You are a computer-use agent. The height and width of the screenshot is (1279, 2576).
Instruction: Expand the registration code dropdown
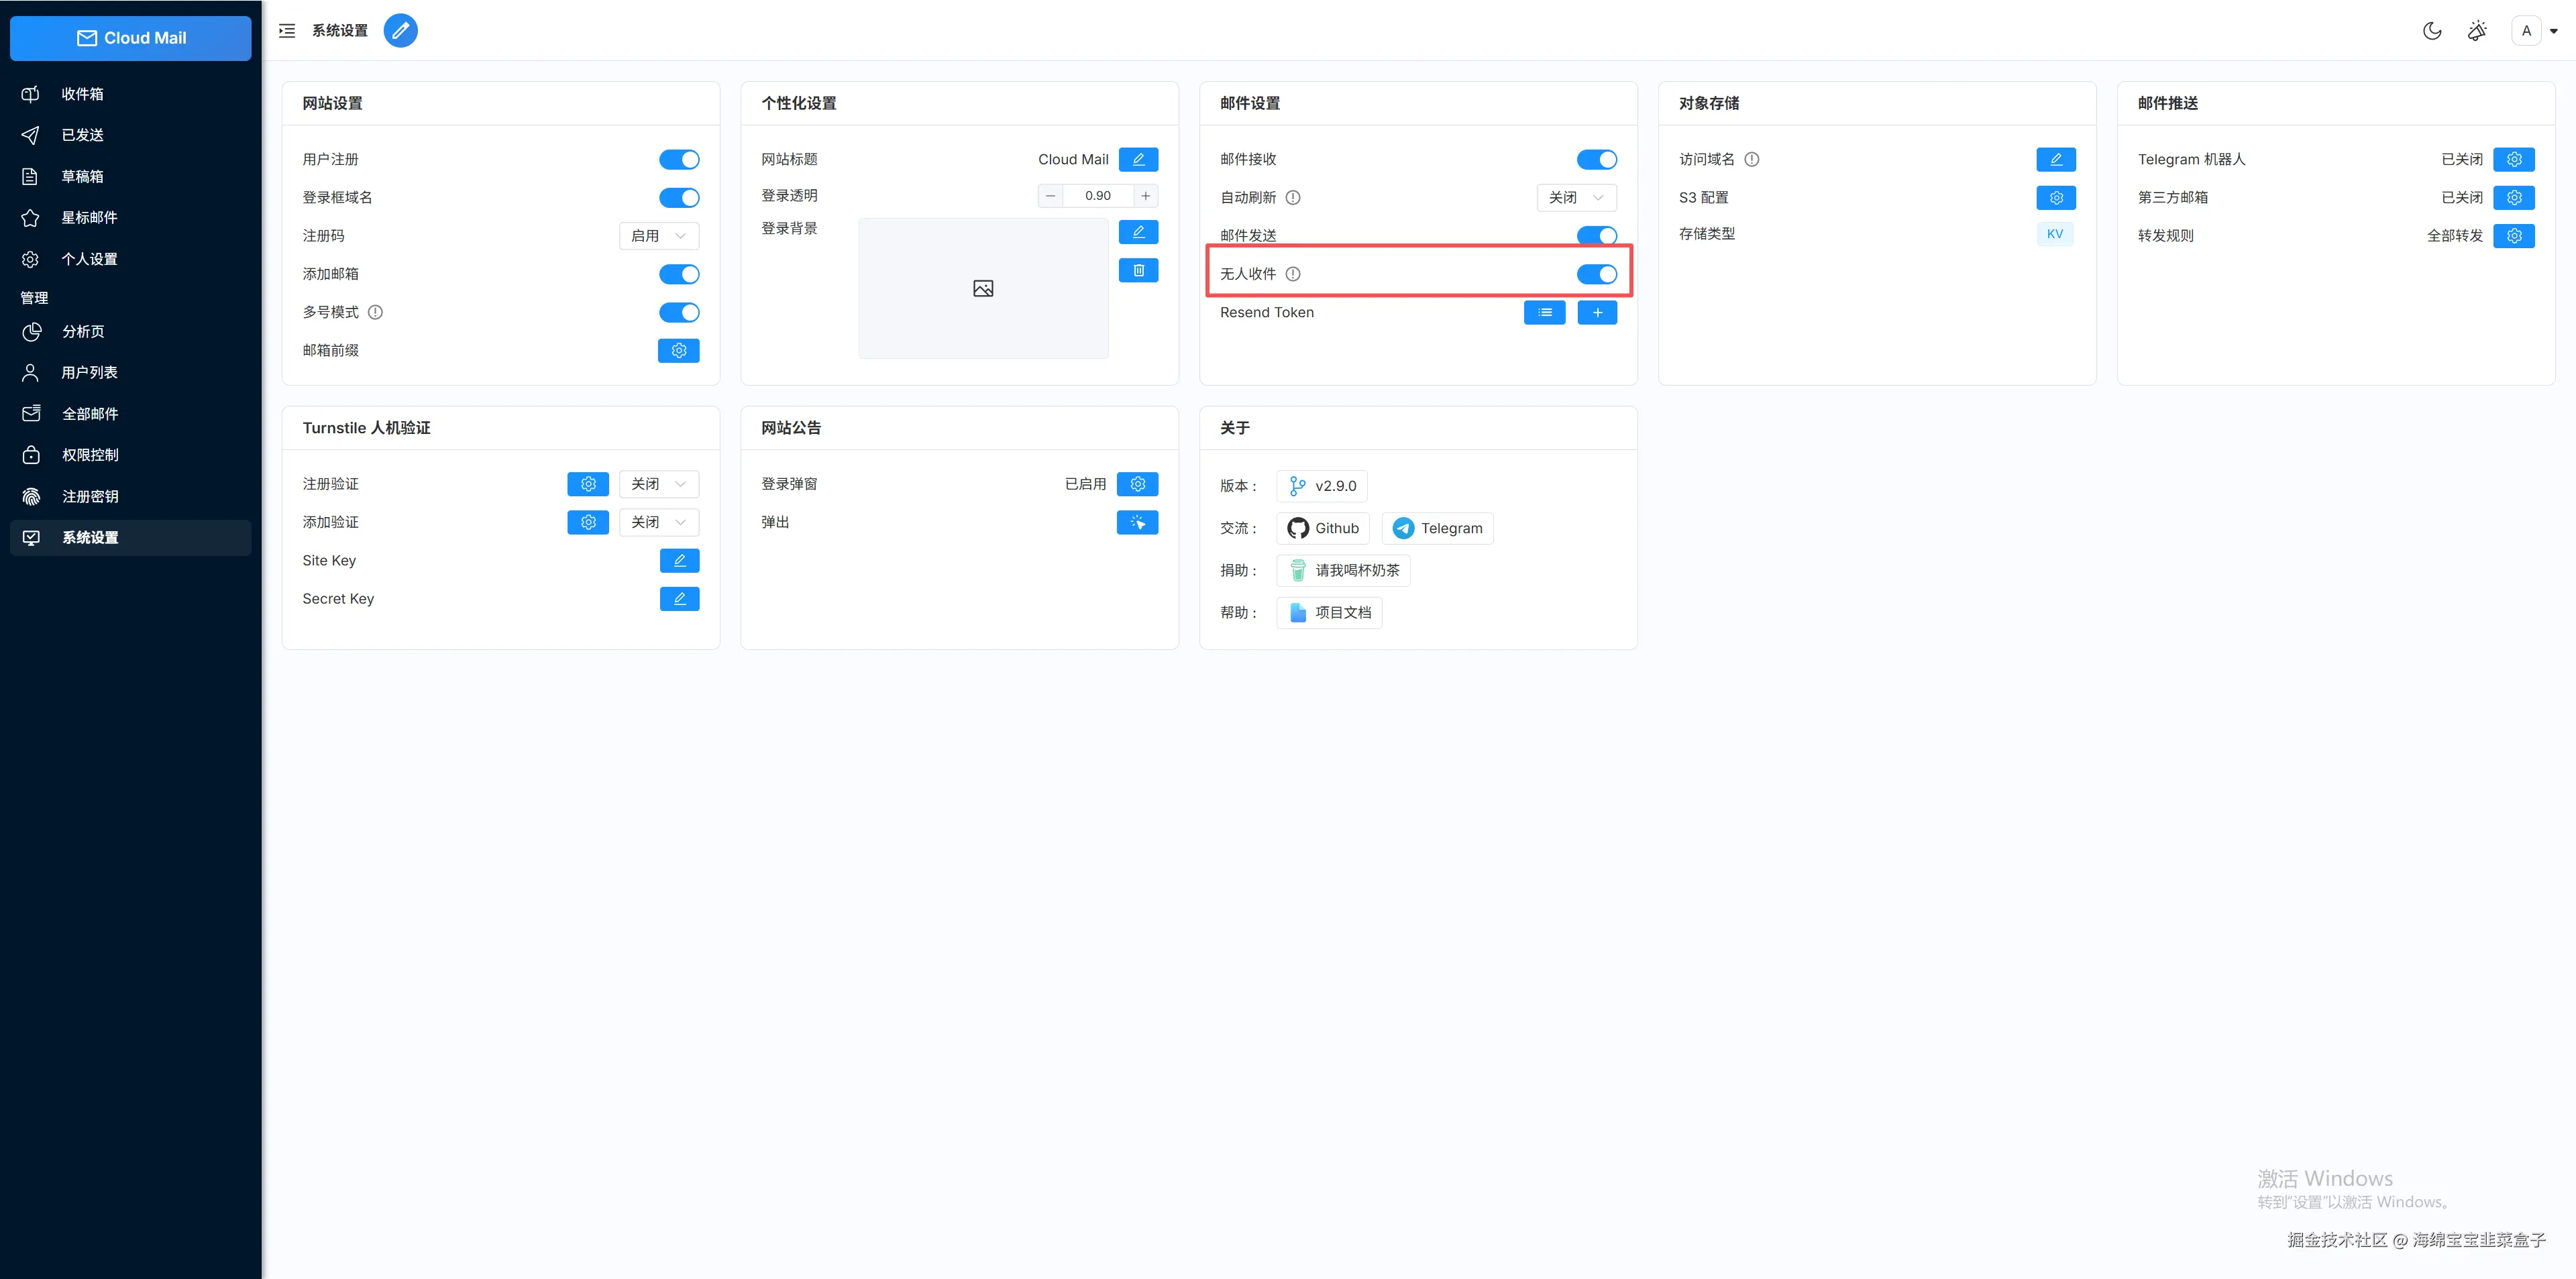659,236
